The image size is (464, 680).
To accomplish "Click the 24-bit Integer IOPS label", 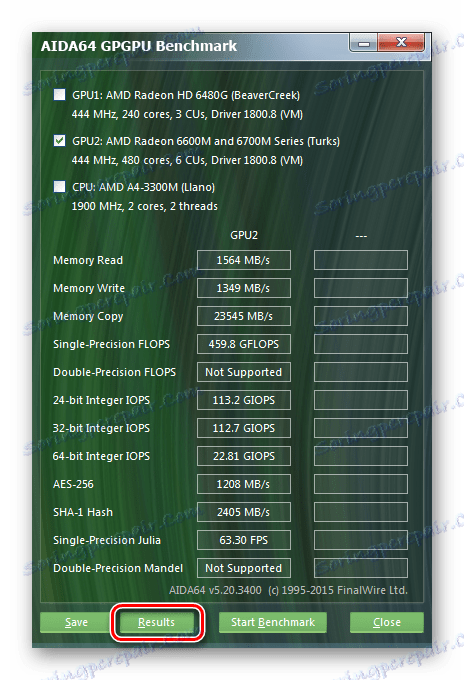I will point(101,400).
